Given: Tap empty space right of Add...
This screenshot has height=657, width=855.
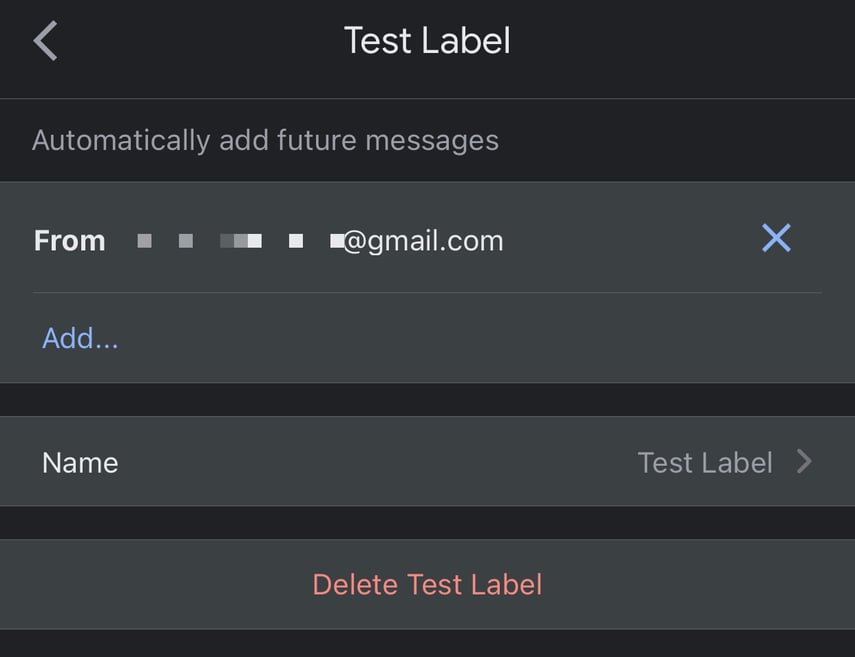Looking at the screenshot, I should coord(450,338).
